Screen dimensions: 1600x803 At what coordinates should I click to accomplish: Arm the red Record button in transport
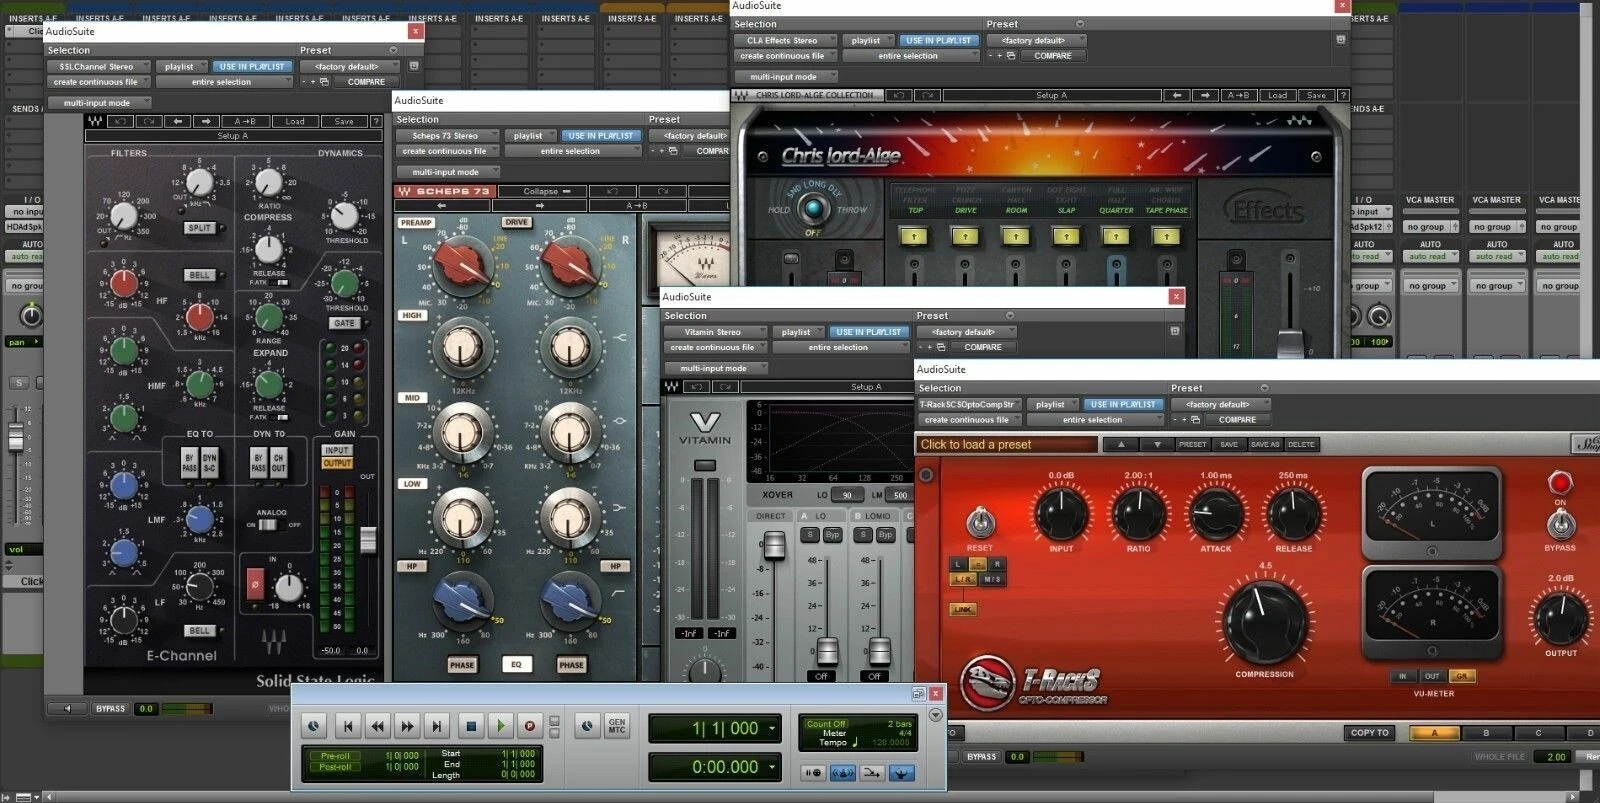click(530, 726)
